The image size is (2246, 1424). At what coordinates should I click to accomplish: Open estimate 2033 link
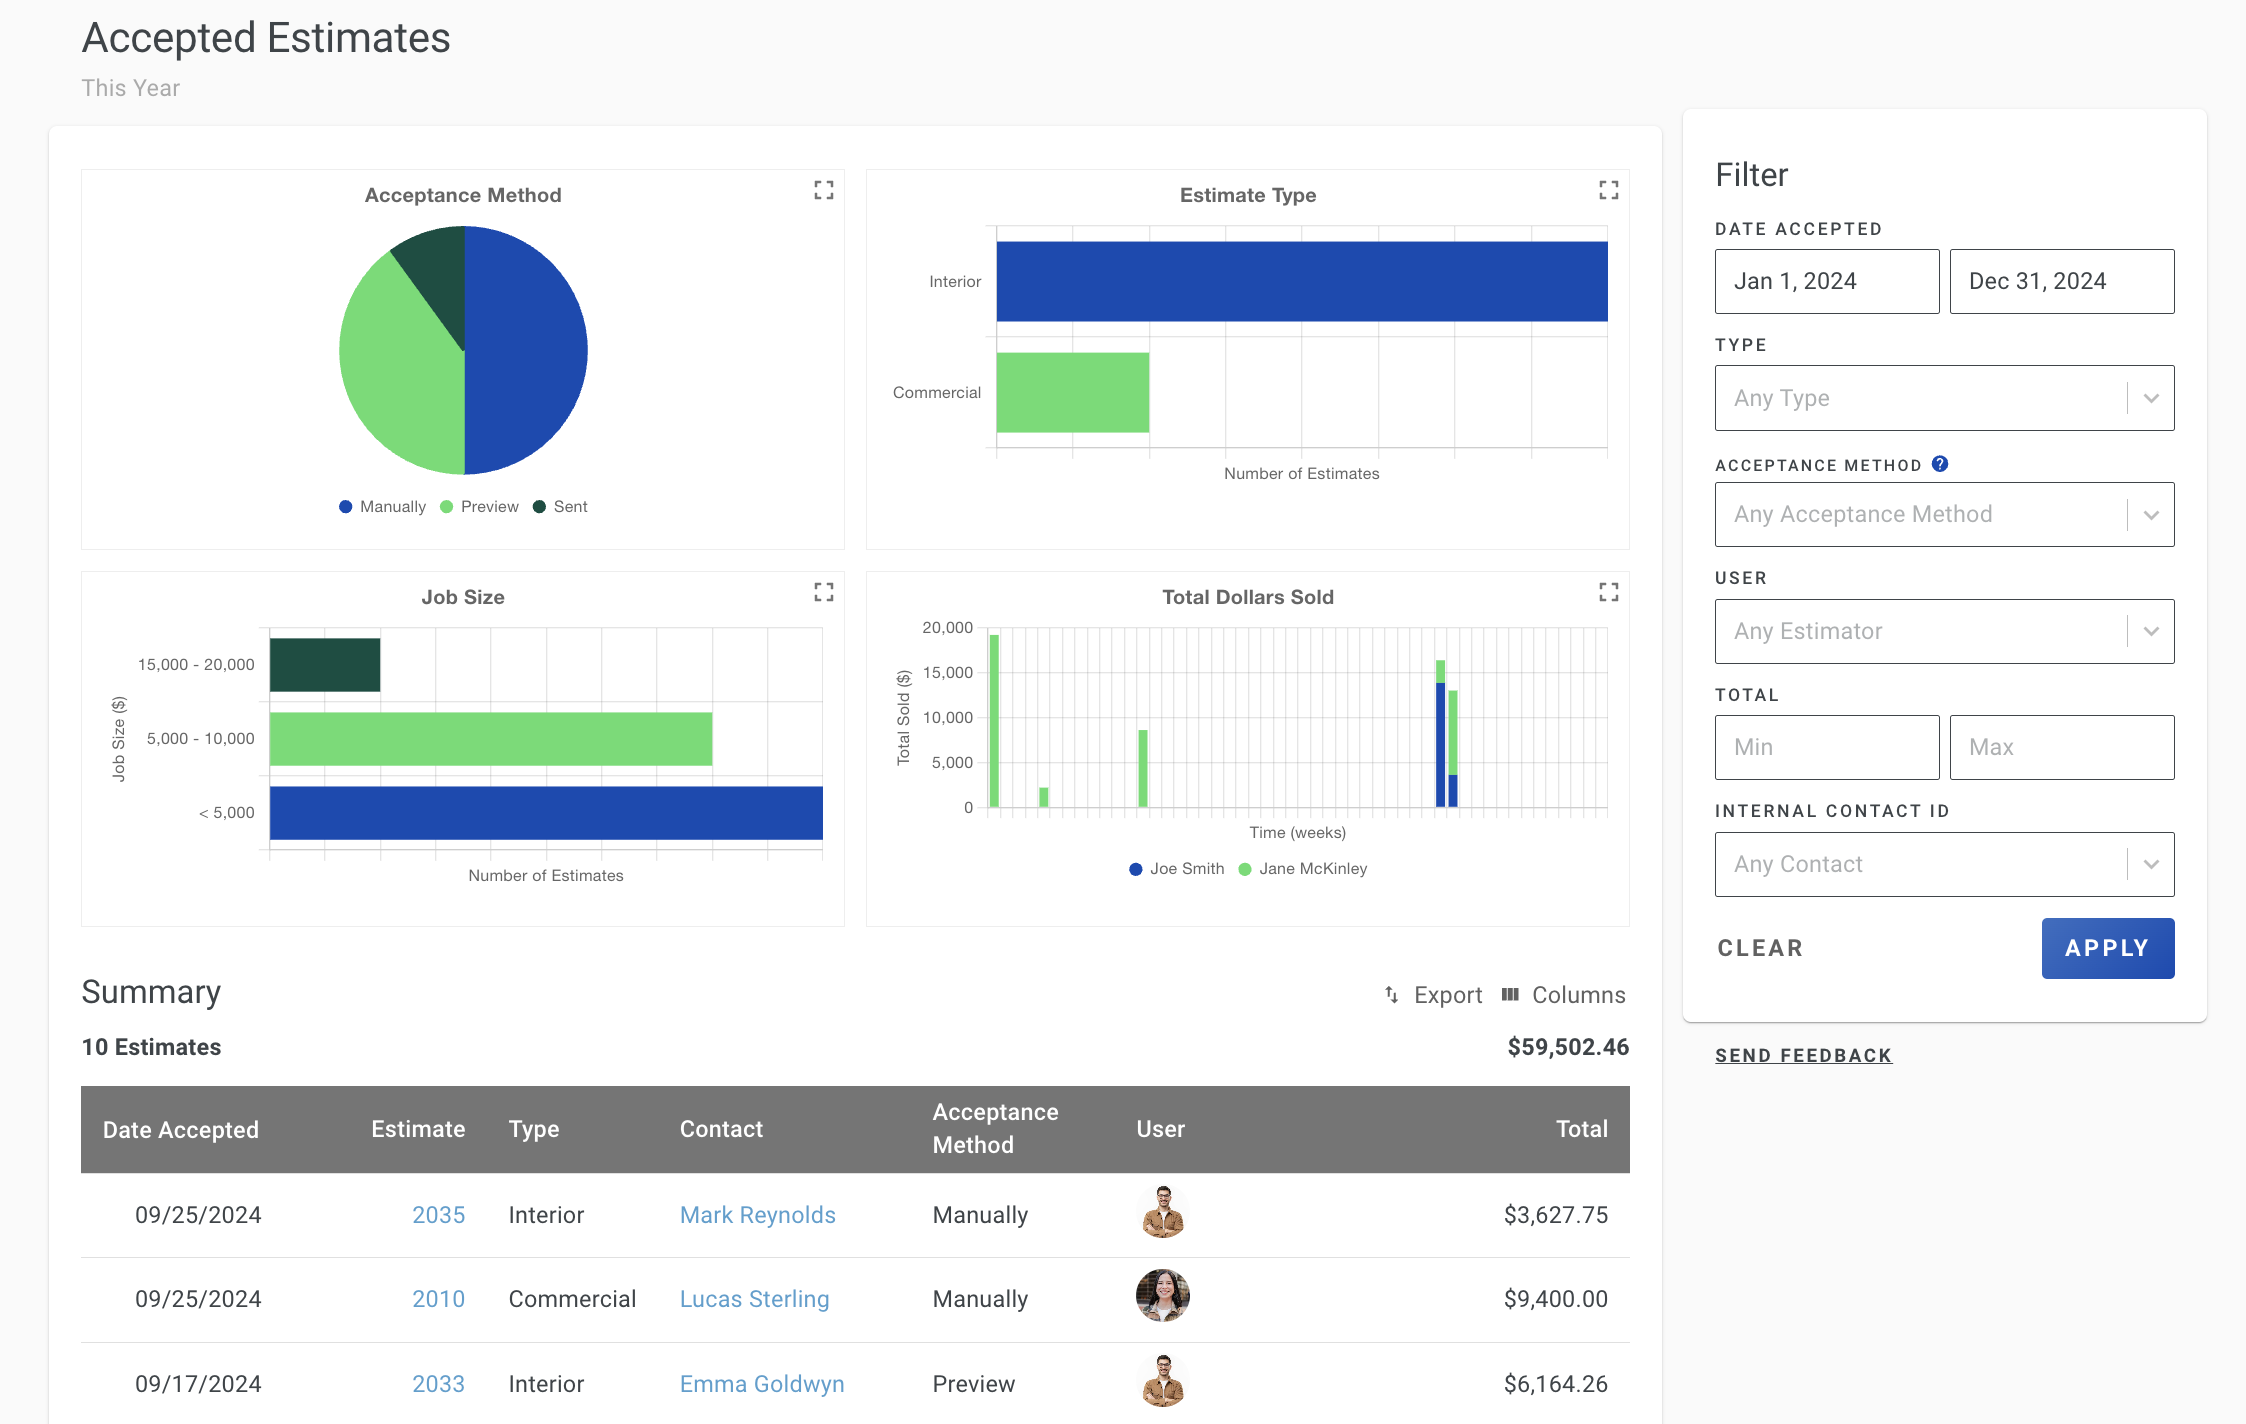pos(439,1384)
